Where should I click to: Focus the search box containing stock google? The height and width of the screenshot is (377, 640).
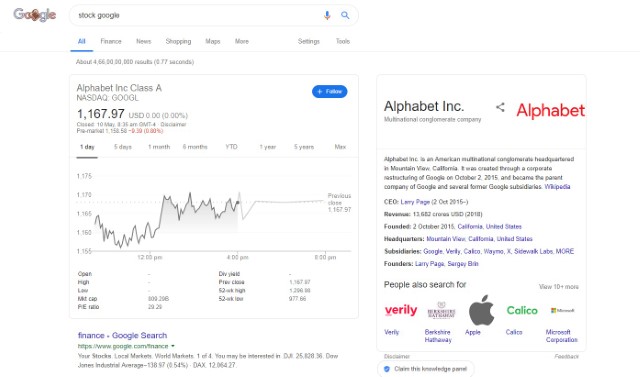point(198,16)
